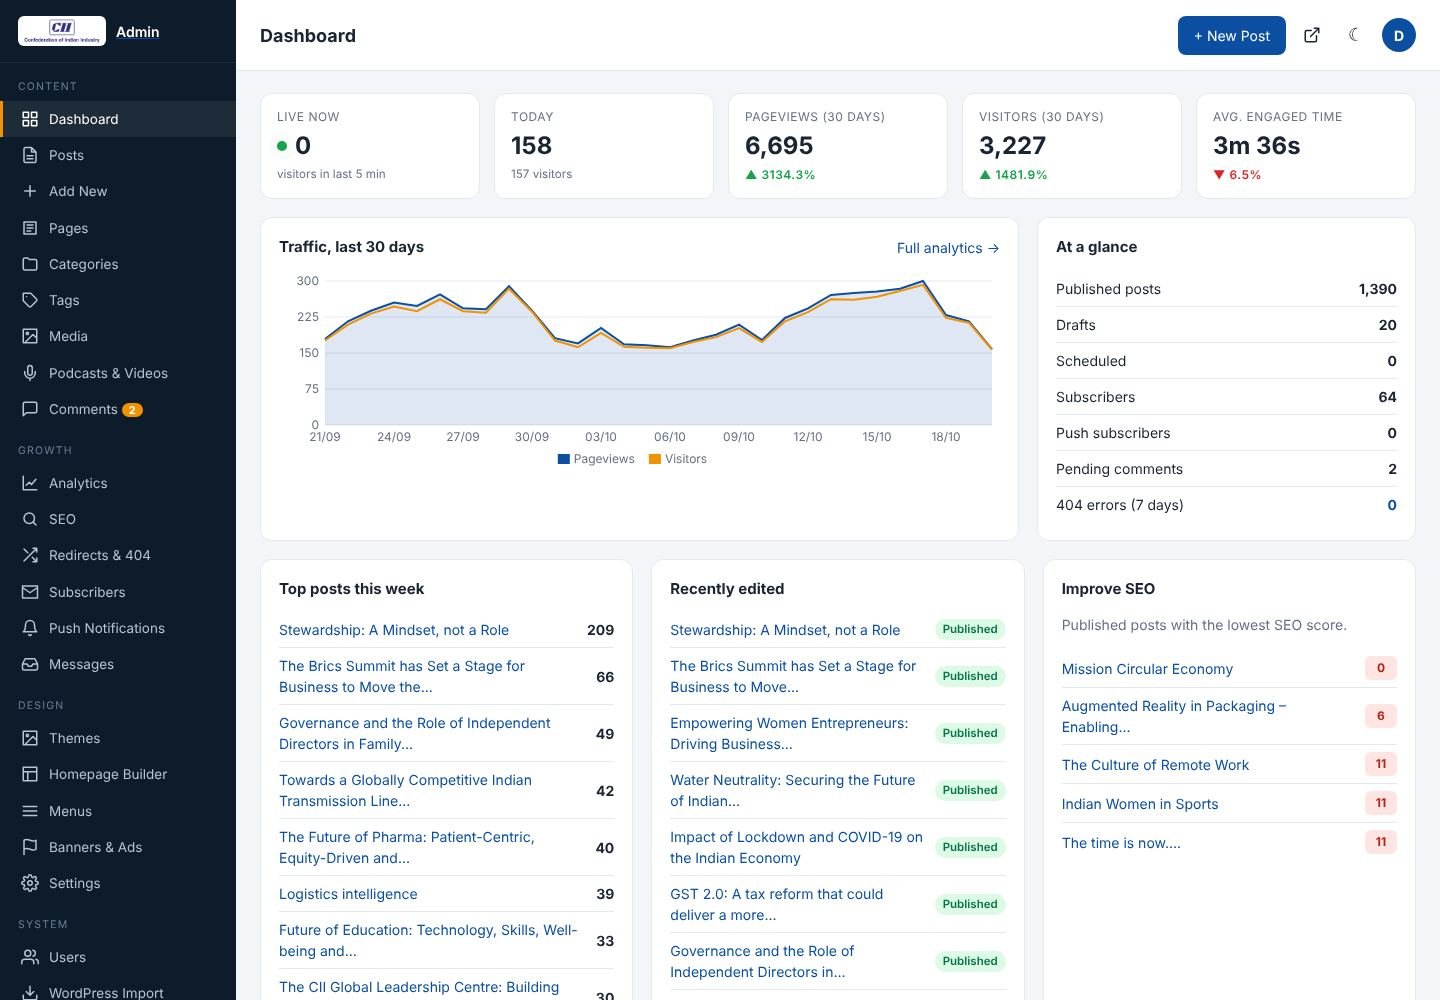This screenshot has height=1000, width=1440.
Task: Toggle Visitors series in chart legend
Action: coord(678,459)
